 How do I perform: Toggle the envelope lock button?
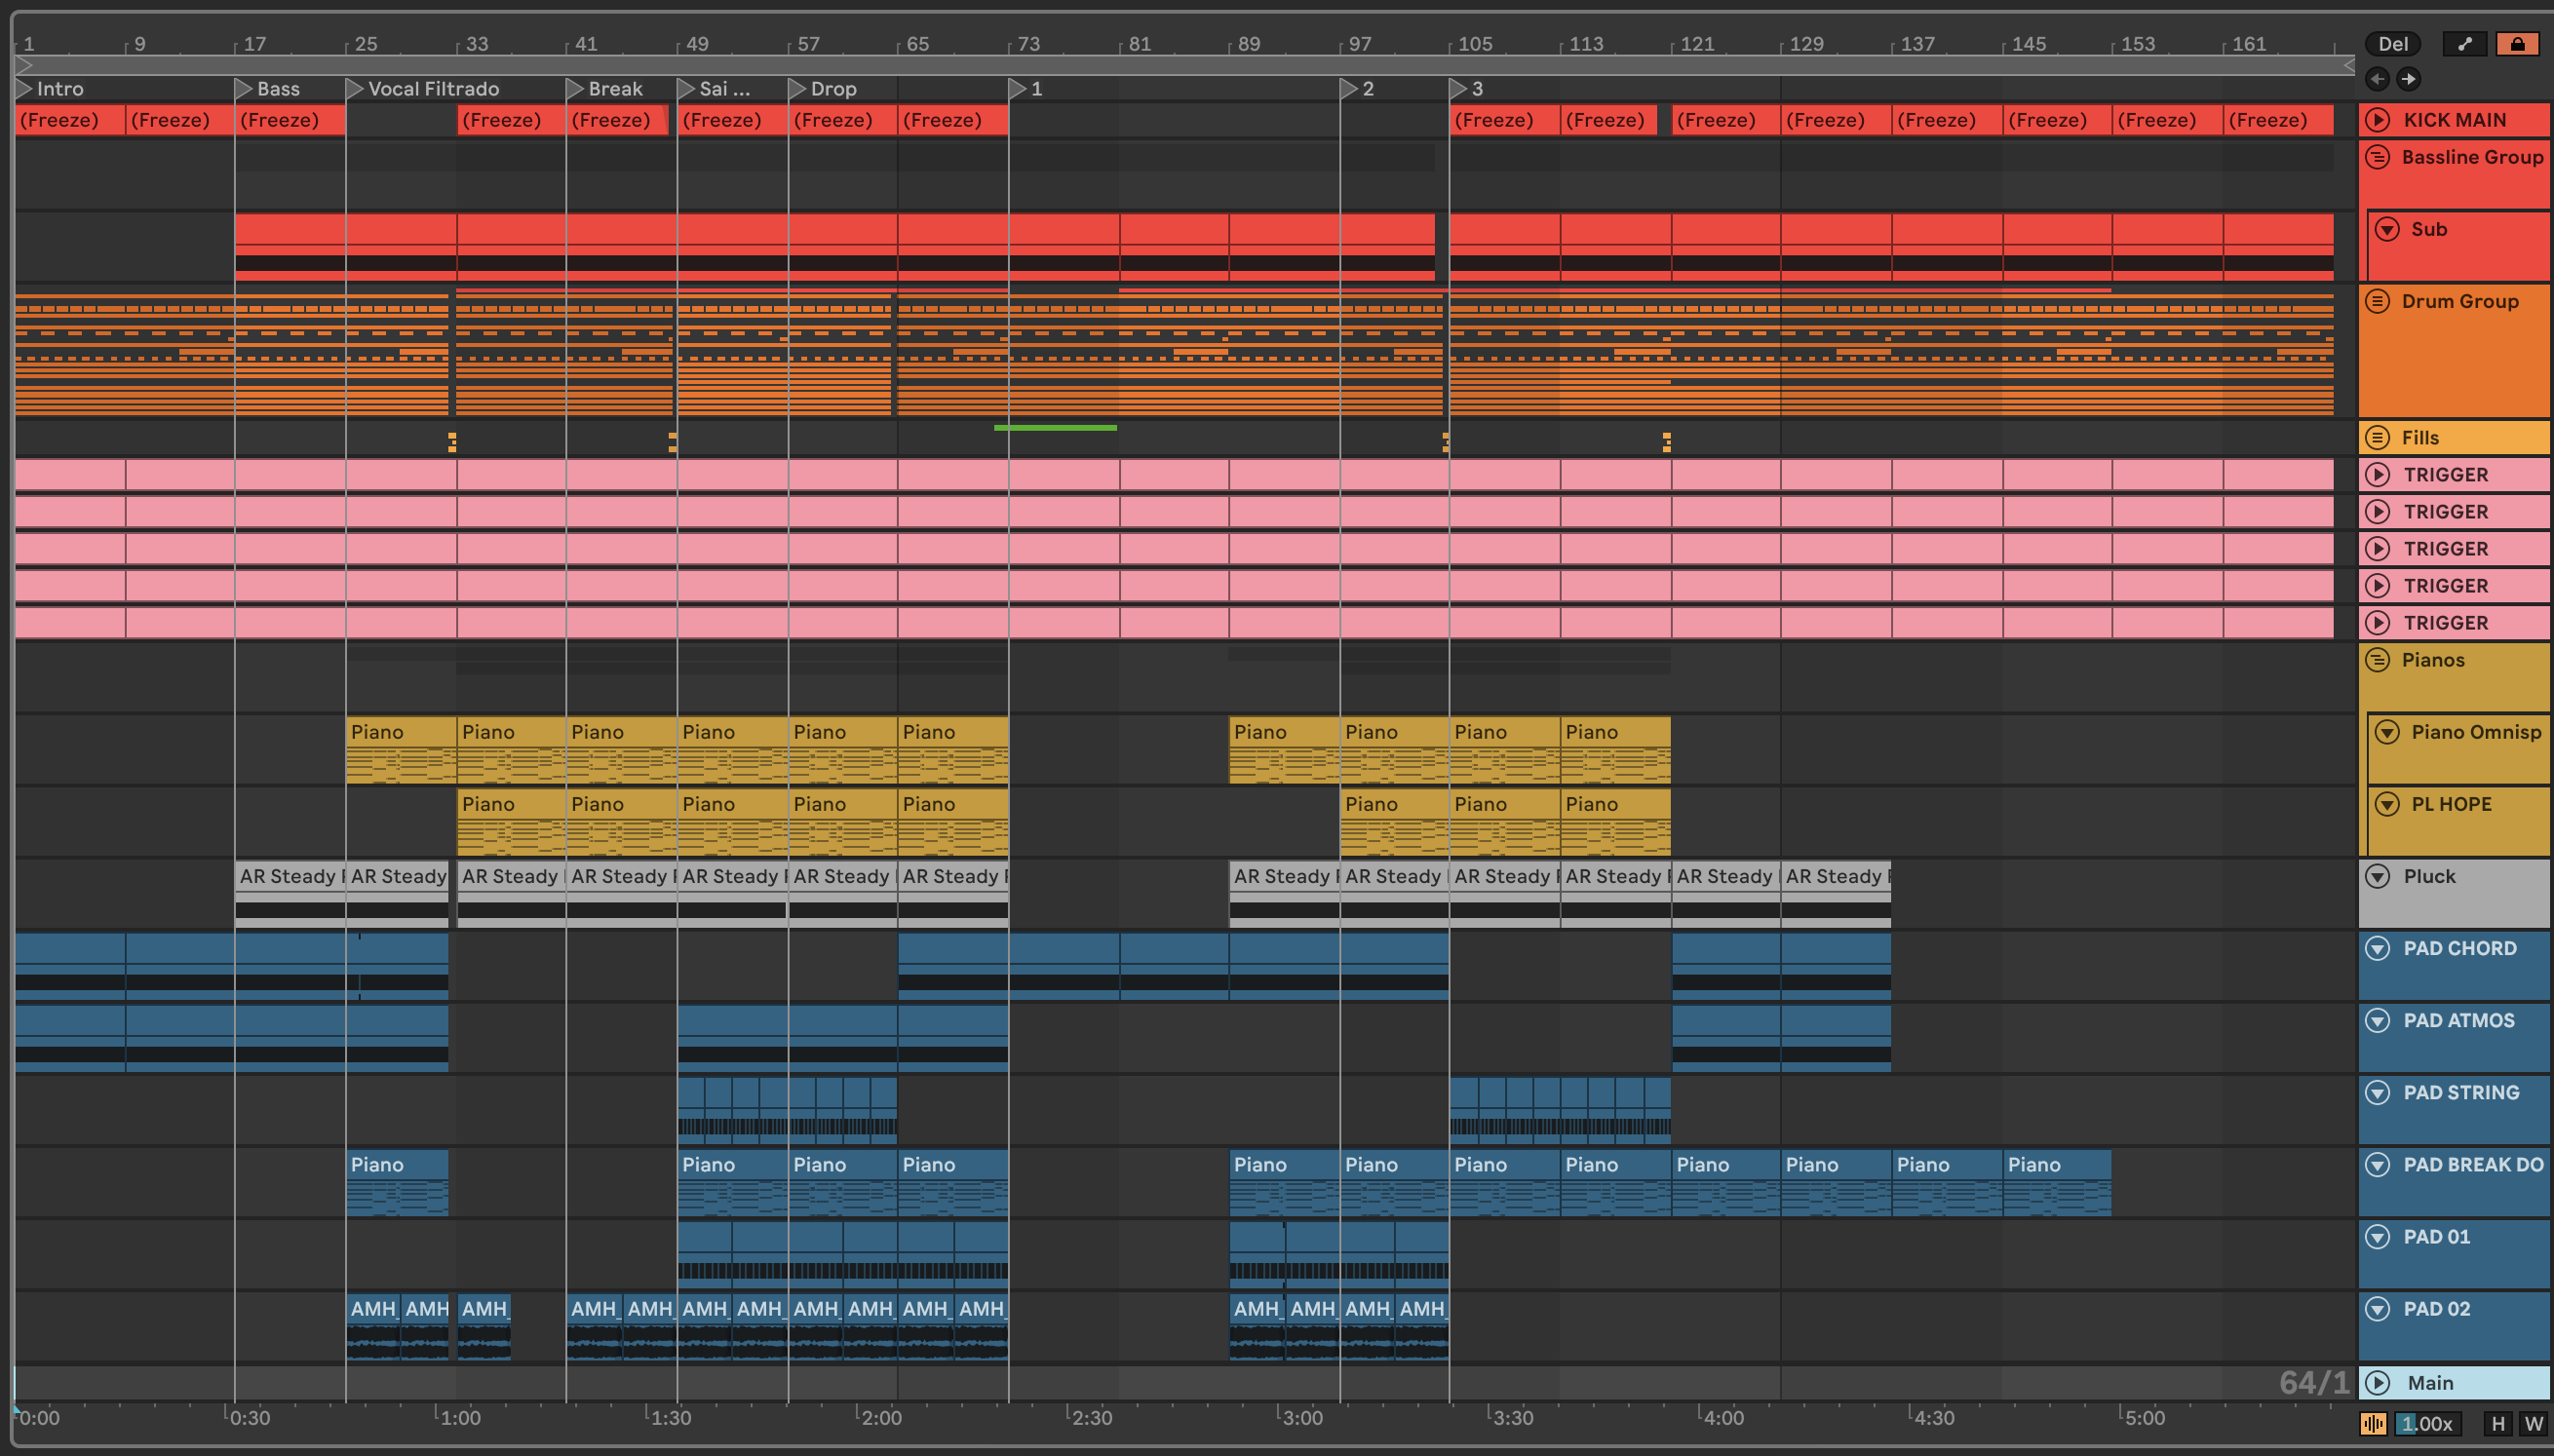[x=2517, y=44]
